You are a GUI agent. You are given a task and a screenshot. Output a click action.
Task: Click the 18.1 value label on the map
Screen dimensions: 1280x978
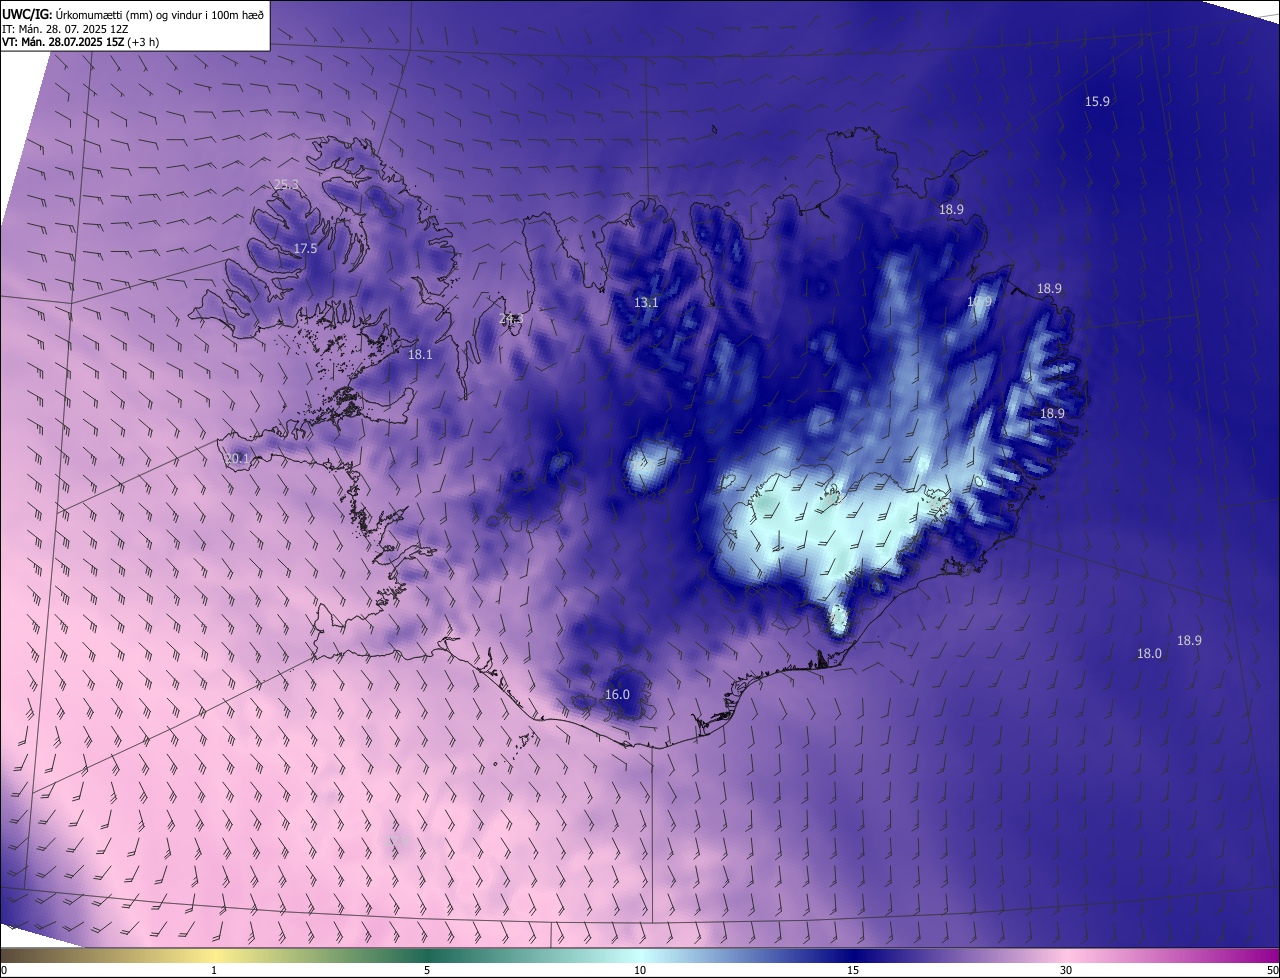click(x=420, y=354)
